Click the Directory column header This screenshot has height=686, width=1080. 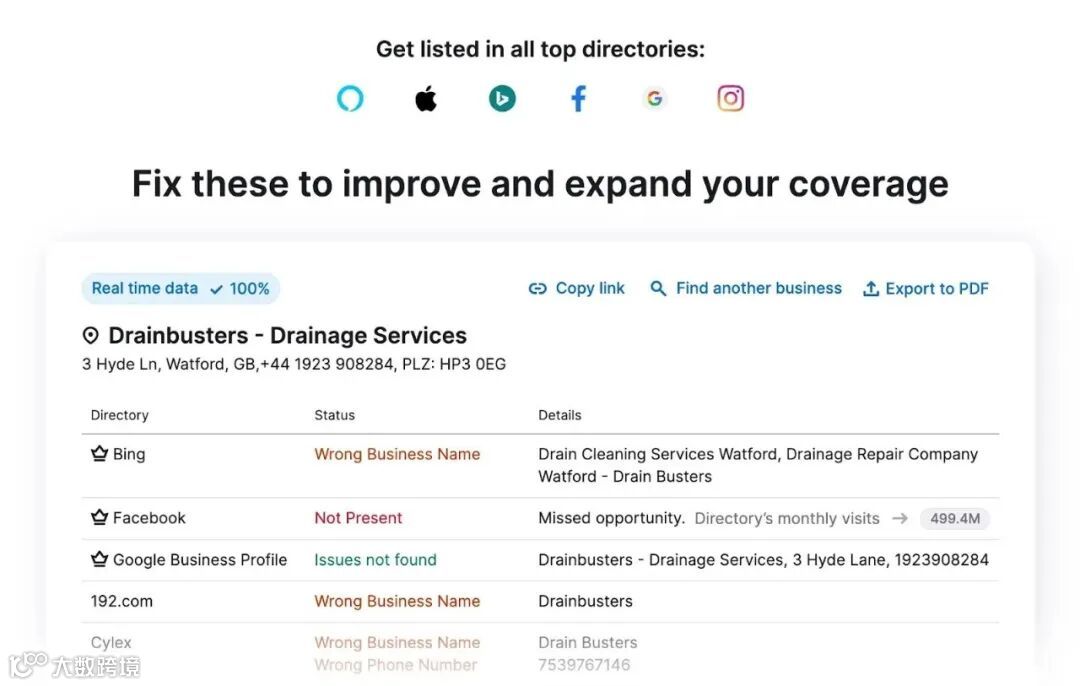119,415
